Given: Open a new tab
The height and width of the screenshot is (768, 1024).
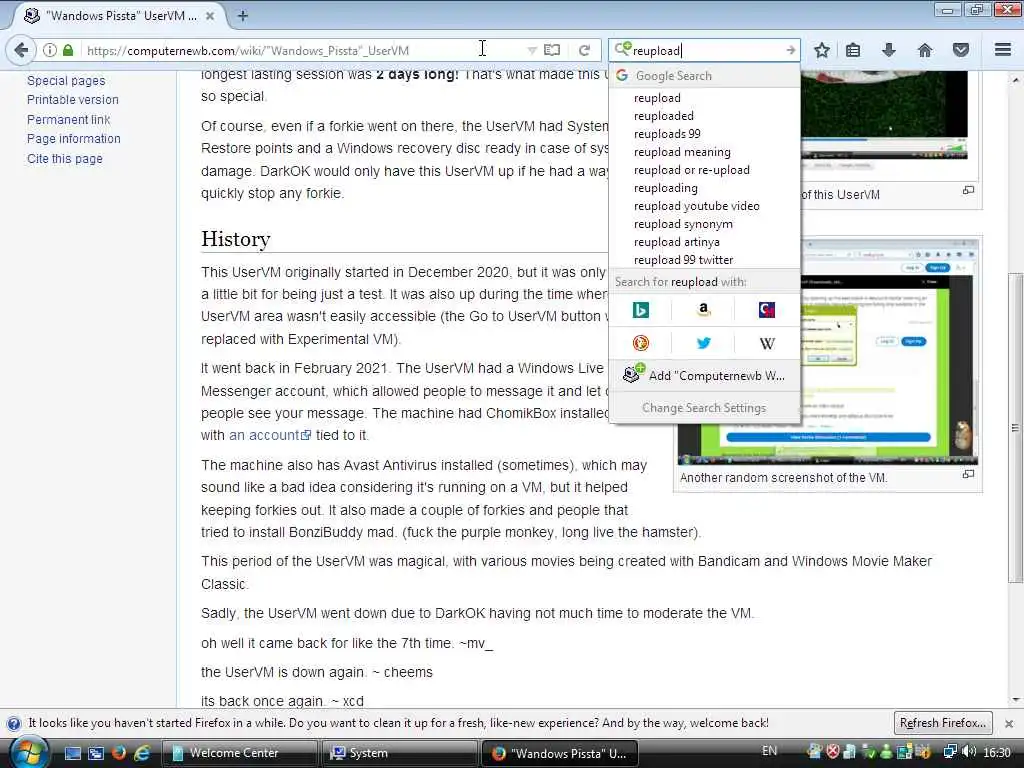Looking at the screenshot, I should coord(242,16).
